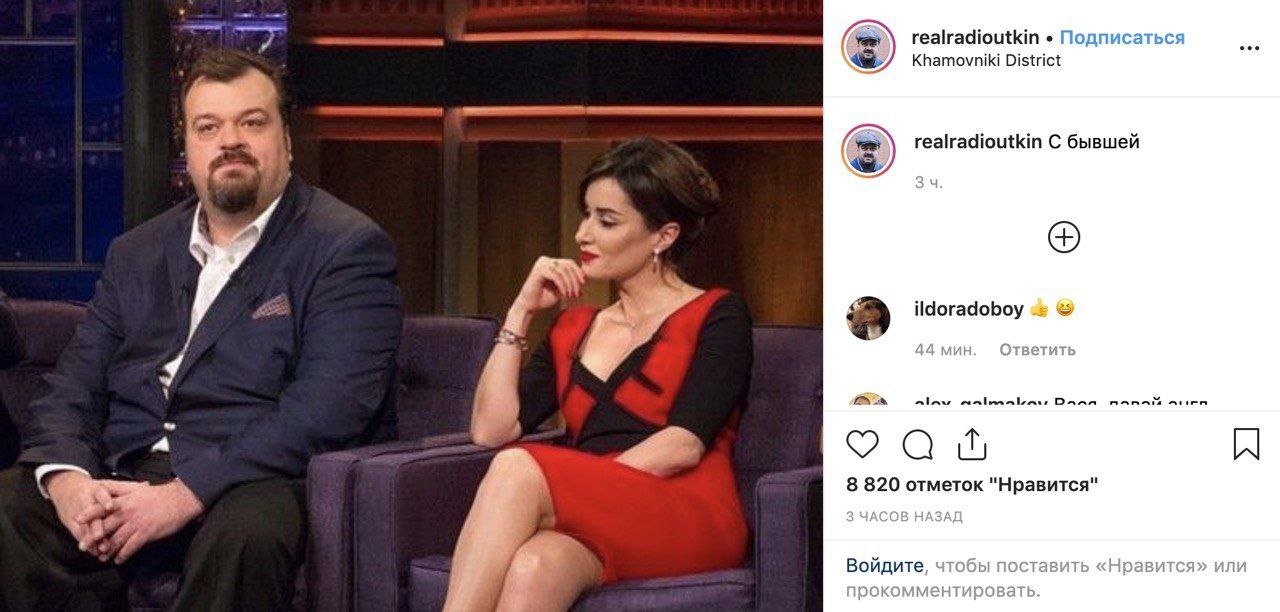This screenshot has height=612, width=1280.
Task: Open the realradioutkin username in the header
Action: click(x=976, y=38)
